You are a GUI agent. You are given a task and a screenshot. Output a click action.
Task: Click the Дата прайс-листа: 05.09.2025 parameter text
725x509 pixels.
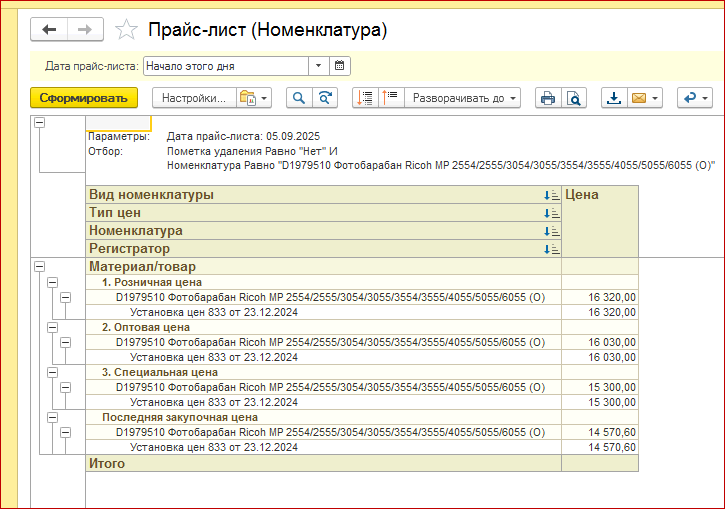coord(243,136)
